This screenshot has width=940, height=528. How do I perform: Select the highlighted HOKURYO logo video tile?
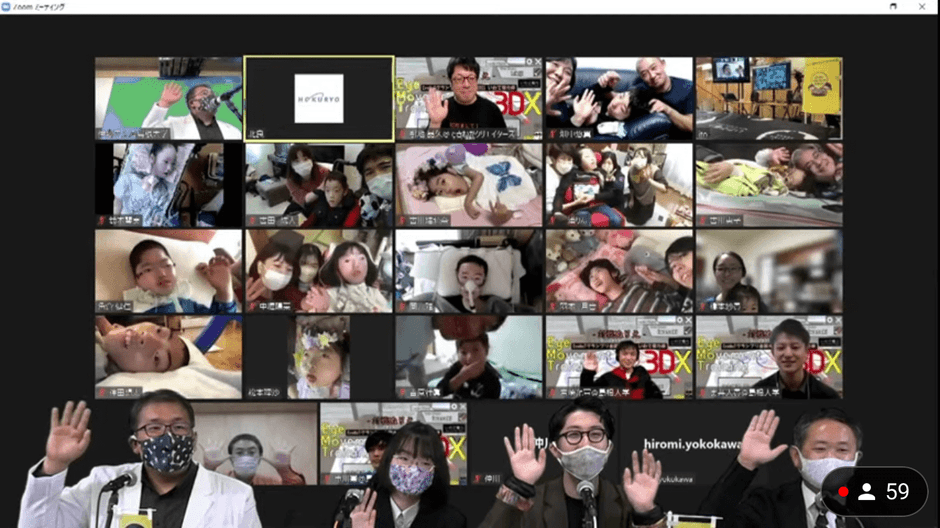(x=319, y=98)
